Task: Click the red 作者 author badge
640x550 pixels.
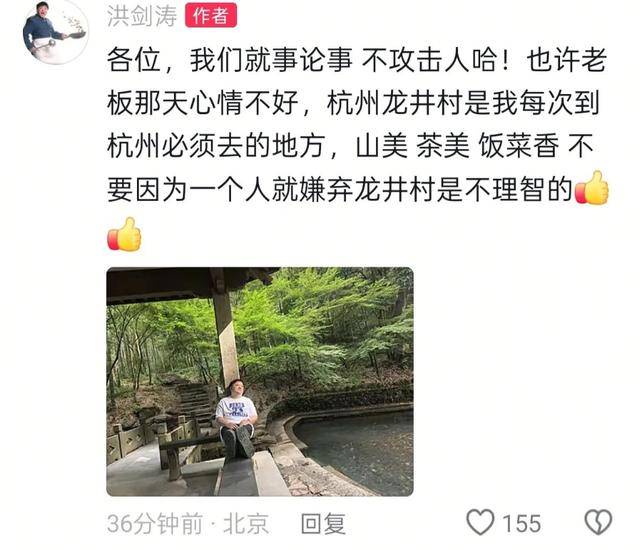Action: pos(211,16)
